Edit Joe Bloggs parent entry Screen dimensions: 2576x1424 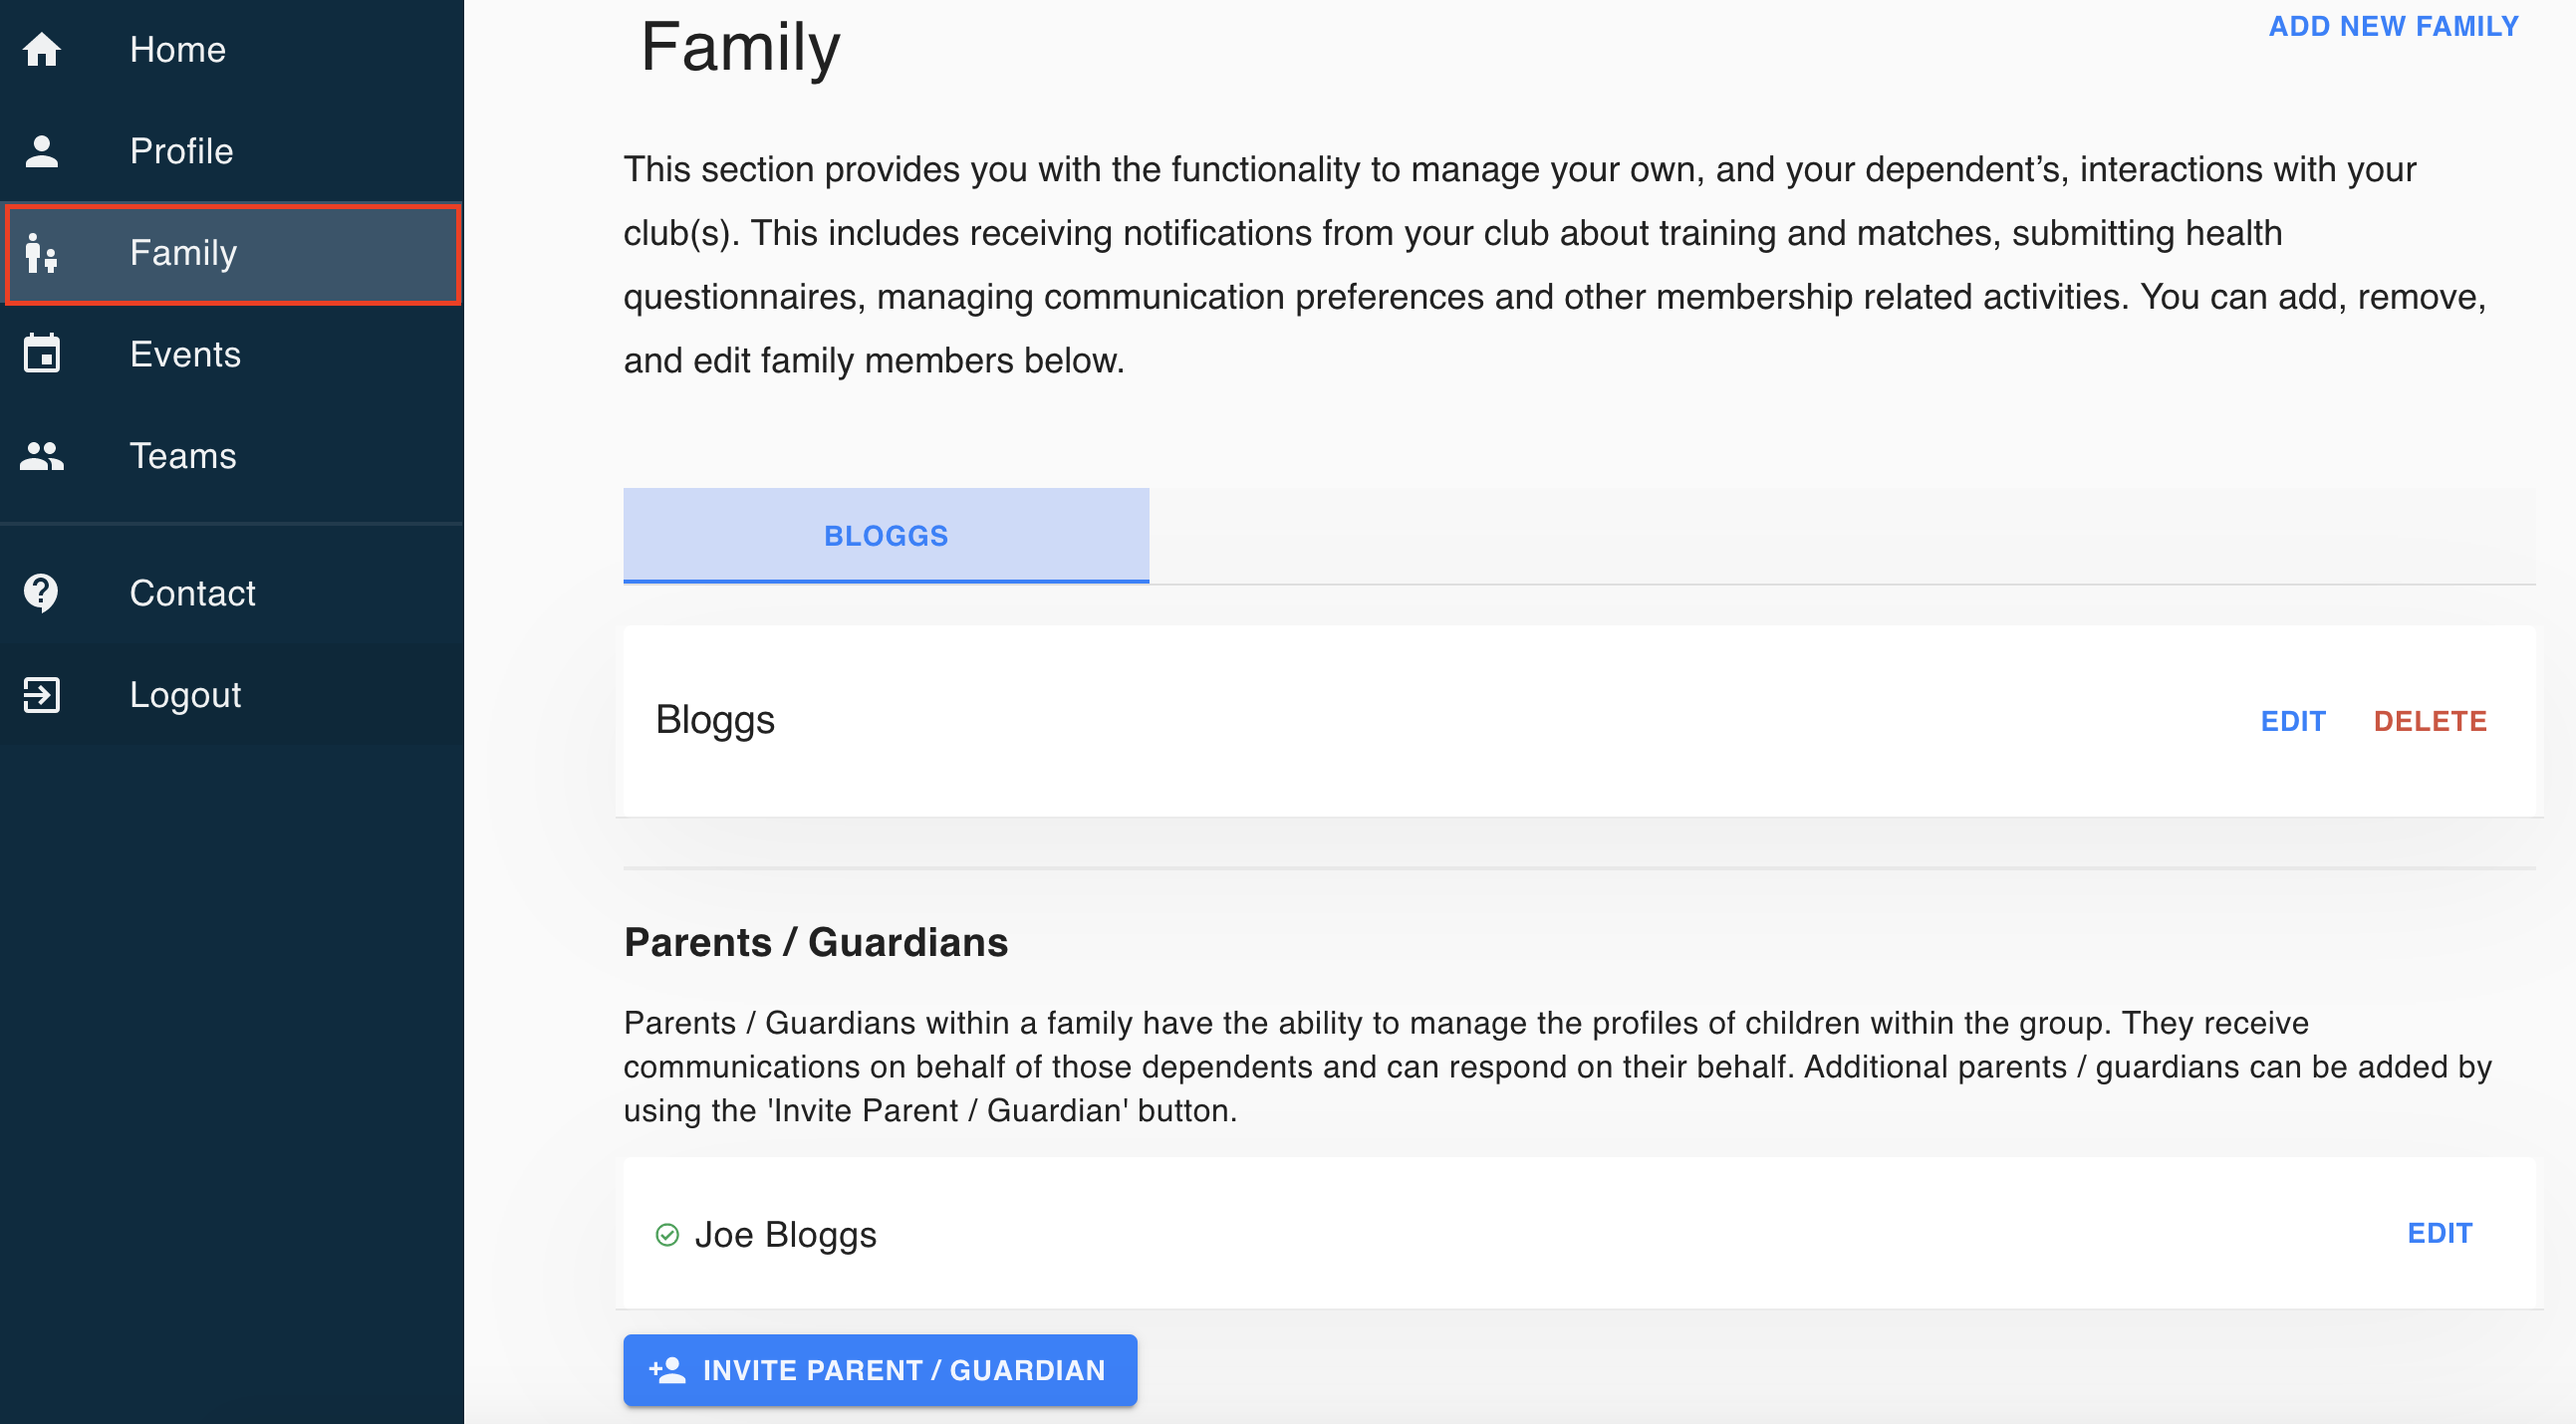(x=2440, y=1233)
